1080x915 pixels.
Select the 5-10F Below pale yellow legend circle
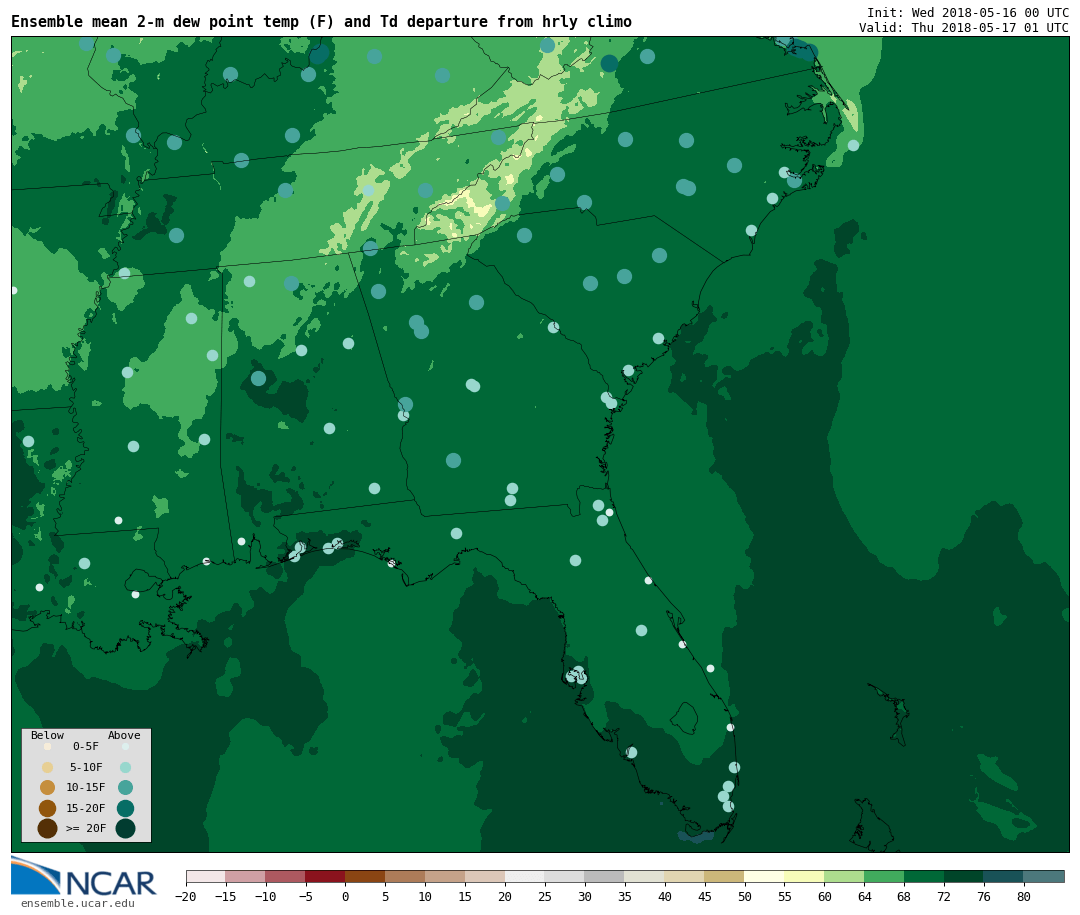47,767
